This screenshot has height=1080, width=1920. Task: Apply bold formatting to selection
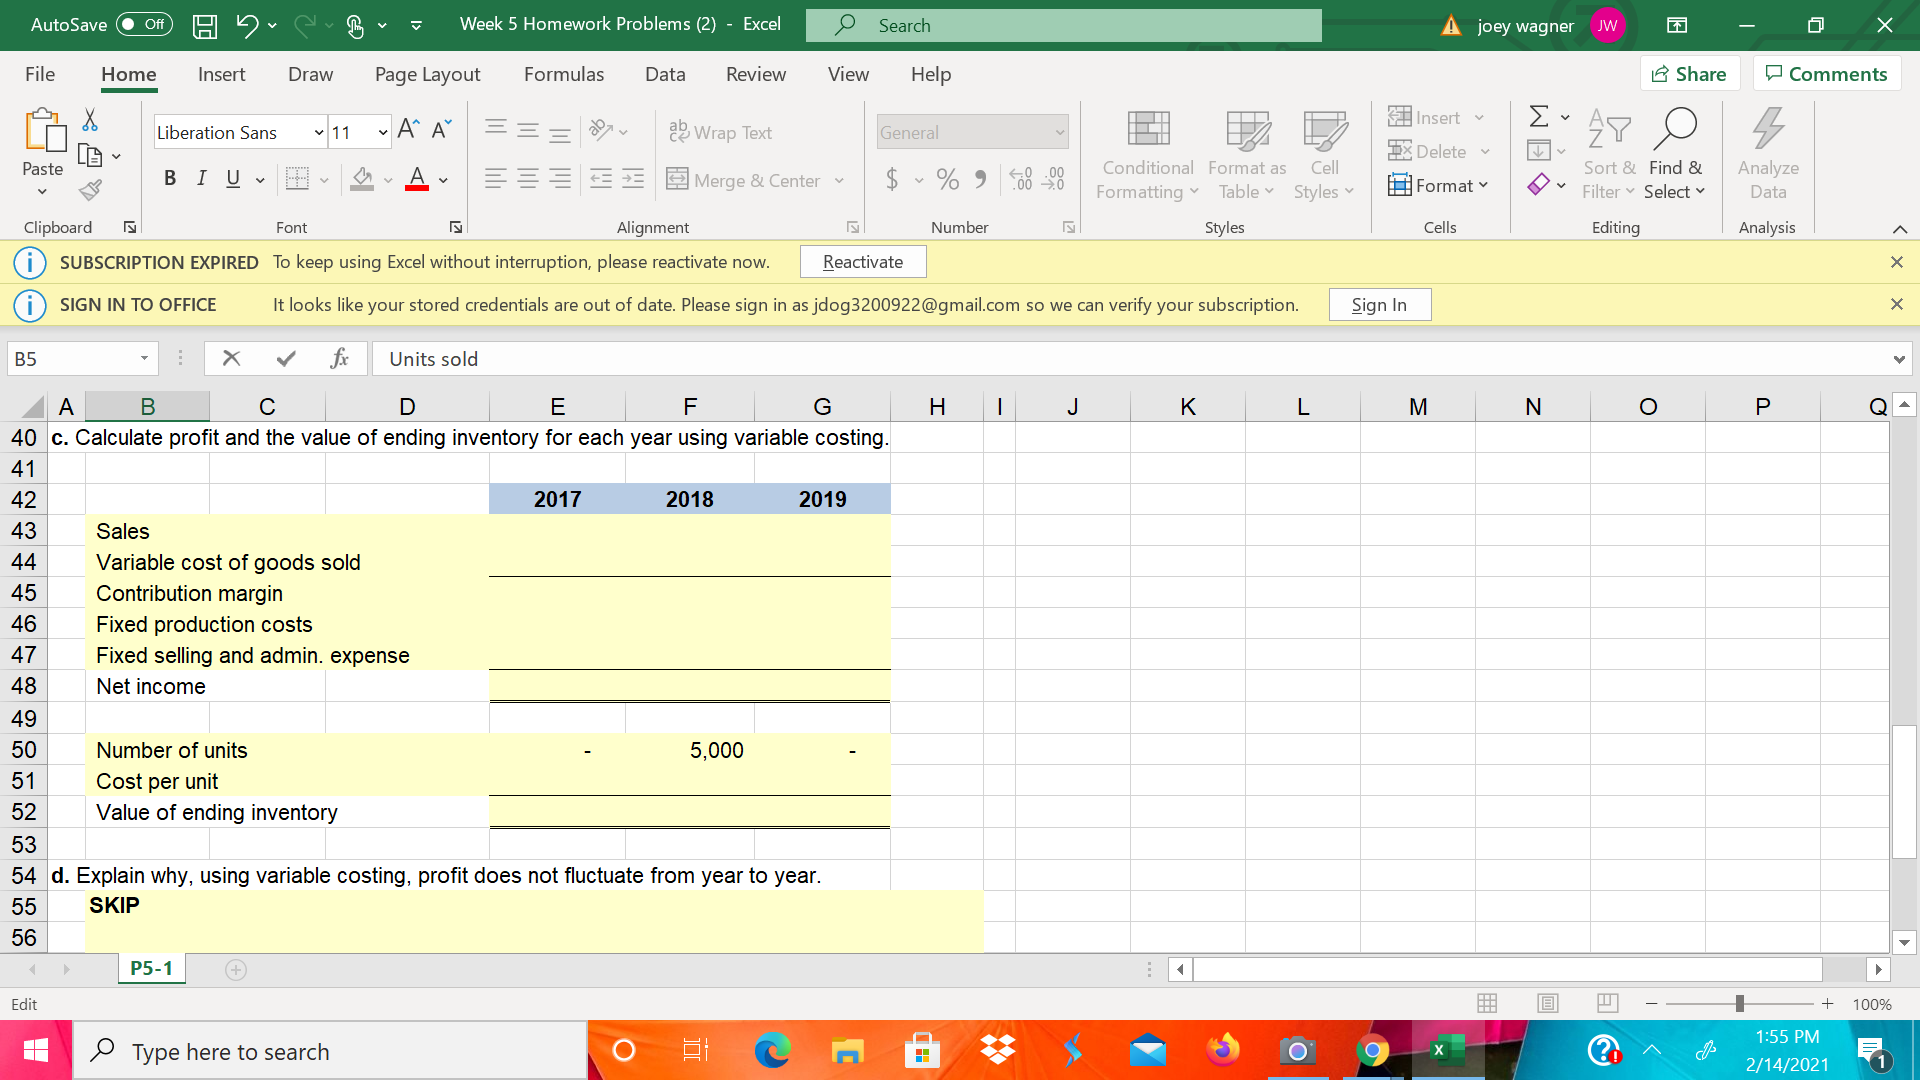(x=170, y=178)
